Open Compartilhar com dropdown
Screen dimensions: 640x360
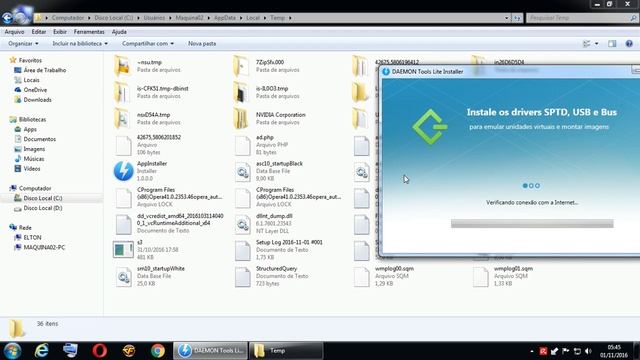click(148, 43)
